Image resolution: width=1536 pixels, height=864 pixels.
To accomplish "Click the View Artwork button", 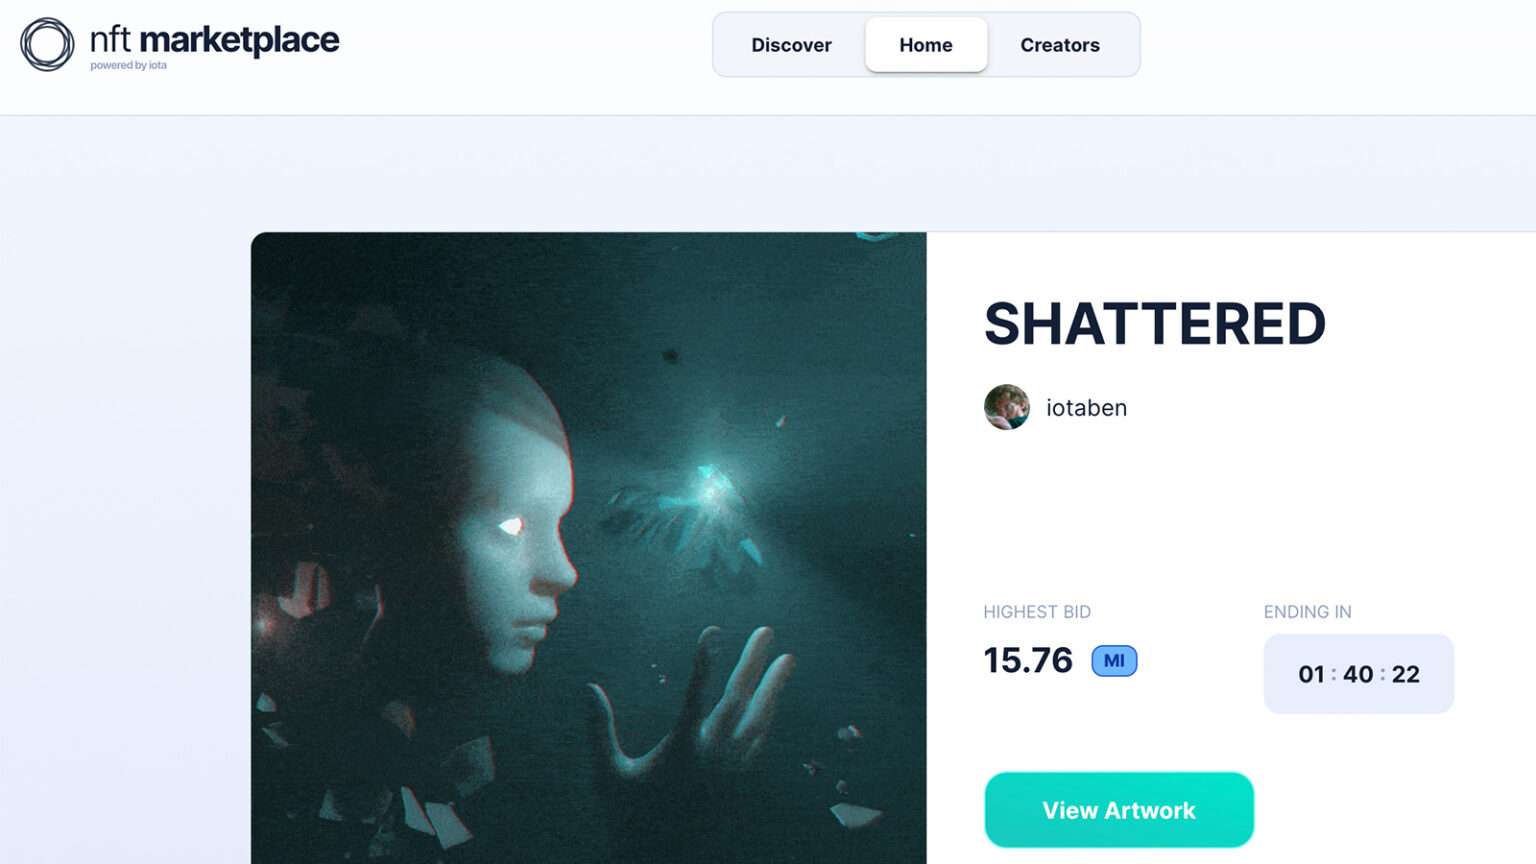I will pos(1119,810).
